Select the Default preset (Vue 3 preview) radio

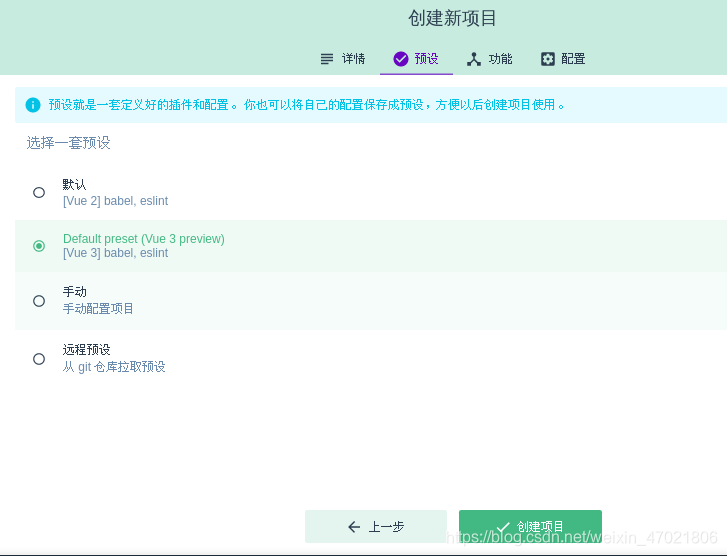tap(39, 246)
